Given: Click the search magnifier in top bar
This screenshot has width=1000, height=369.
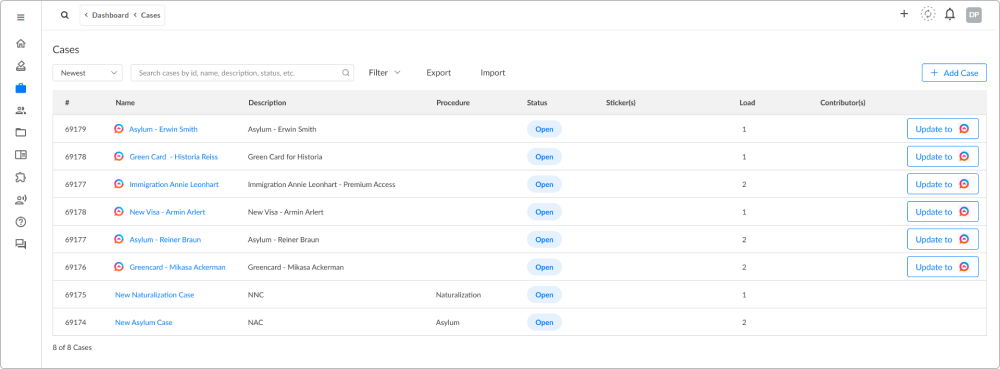Looking at the screenshot, I should tap(64, 15).
